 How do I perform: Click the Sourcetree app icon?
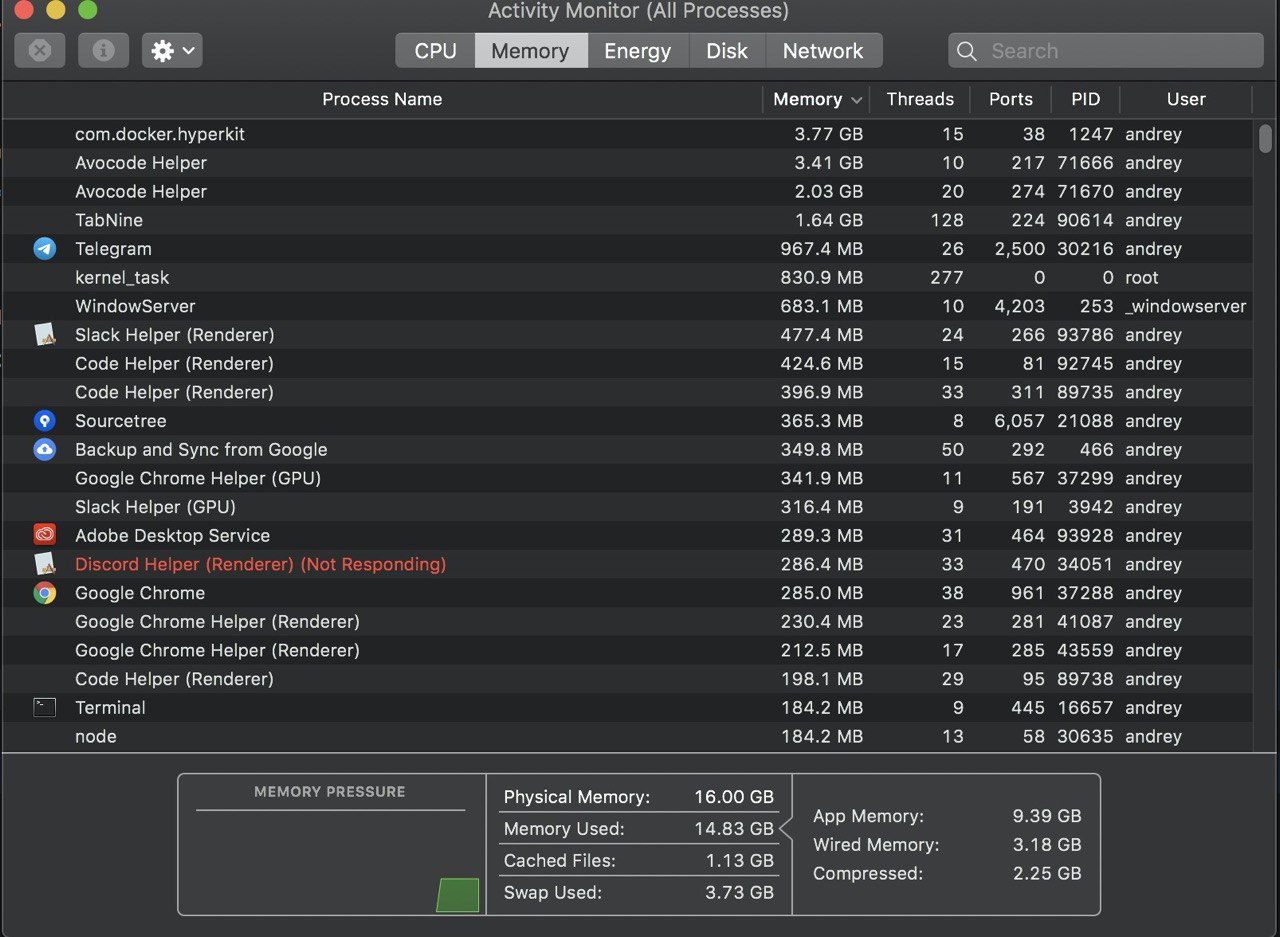[44, 421]
